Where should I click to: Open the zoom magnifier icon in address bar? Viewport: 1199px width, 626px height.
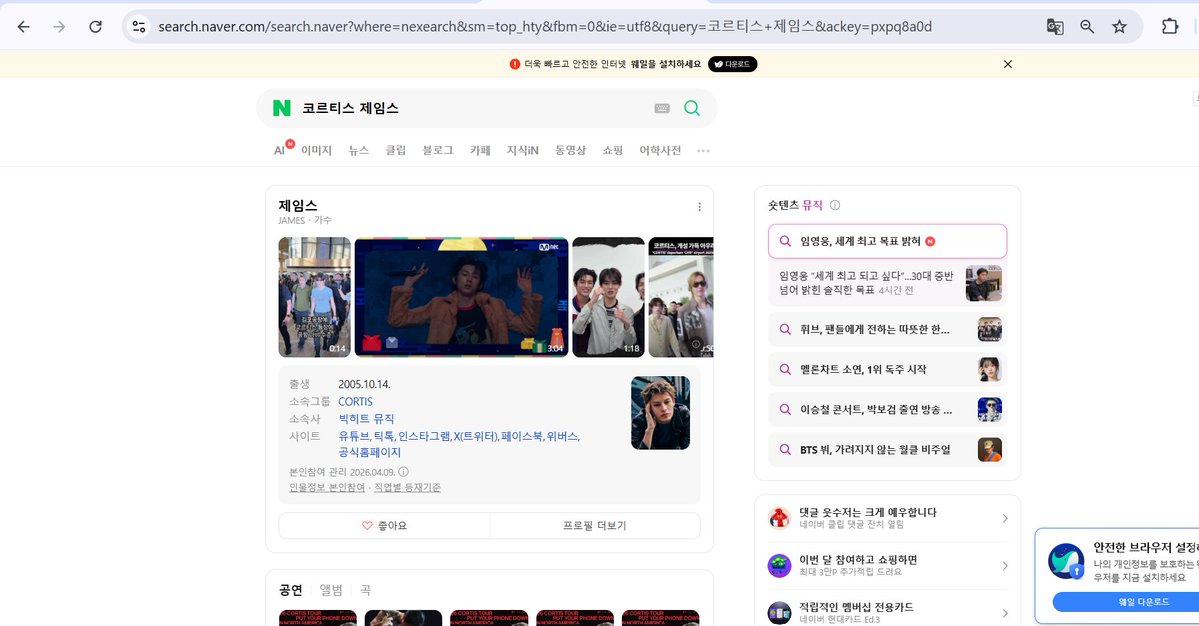click(x=1087, y=27)
